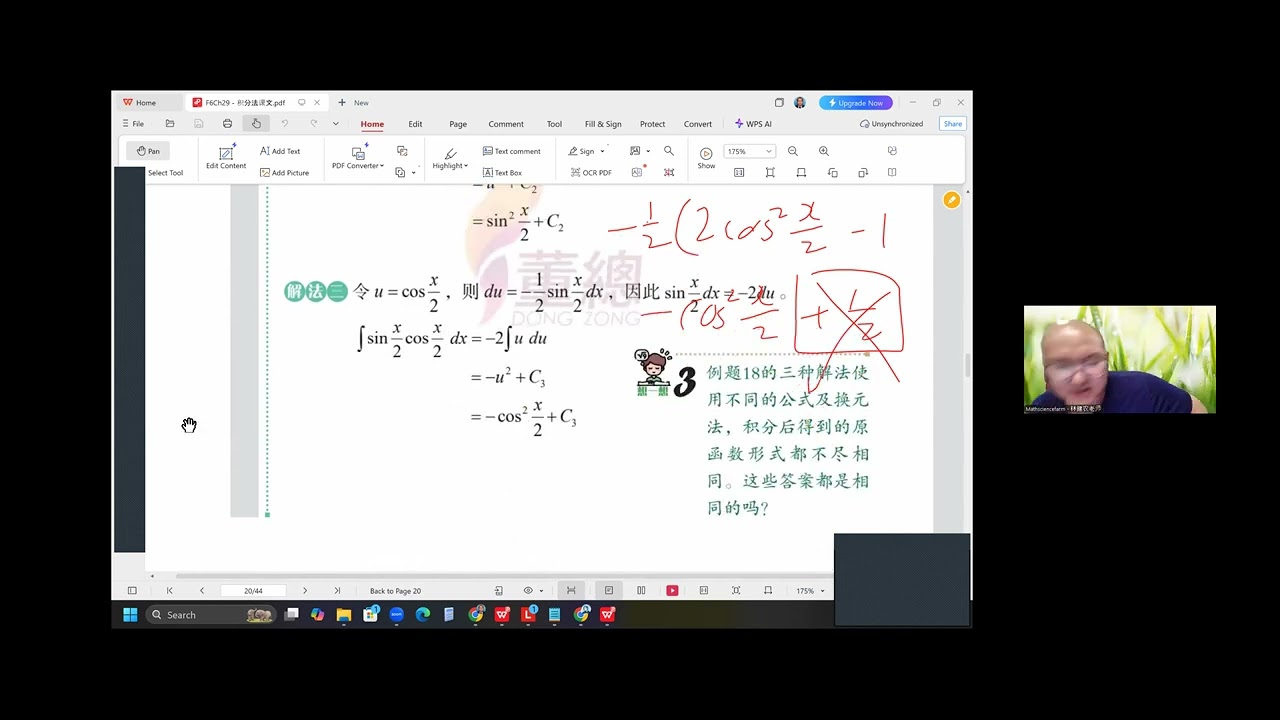1280x720 pixels.
Task: Click Add Text in the toolbar
Action: coord(280,151)
